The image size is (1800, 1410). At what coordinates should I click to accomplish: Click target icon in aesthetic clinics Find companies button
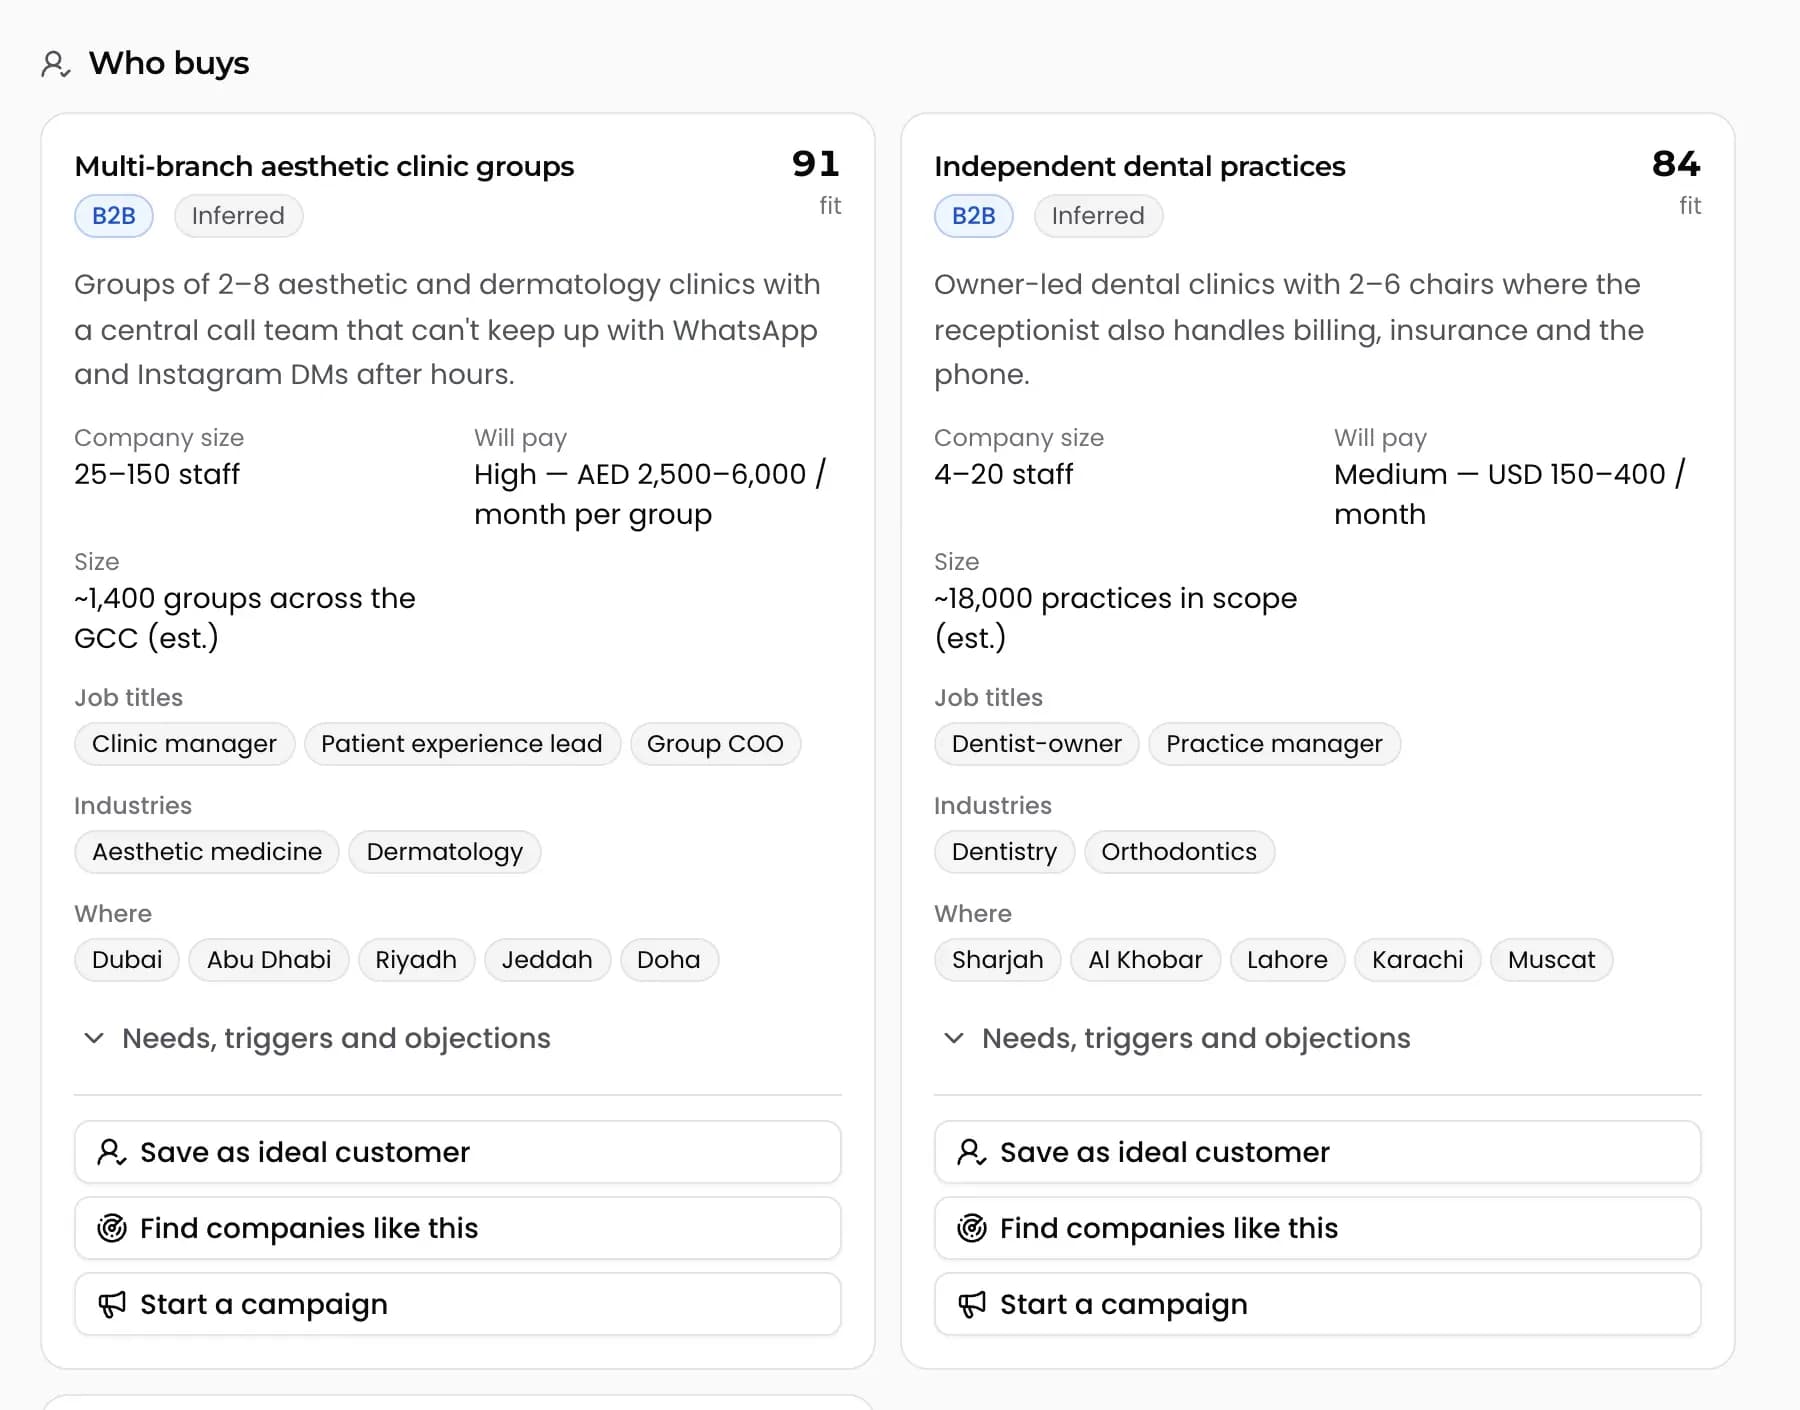click(111, 1228)
